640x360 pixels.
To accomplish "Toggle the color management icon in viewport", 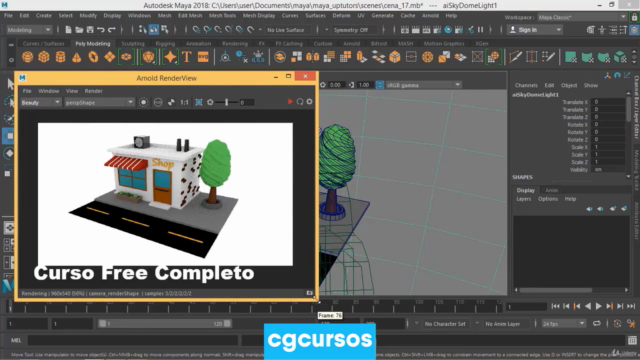I will [380, 85].
